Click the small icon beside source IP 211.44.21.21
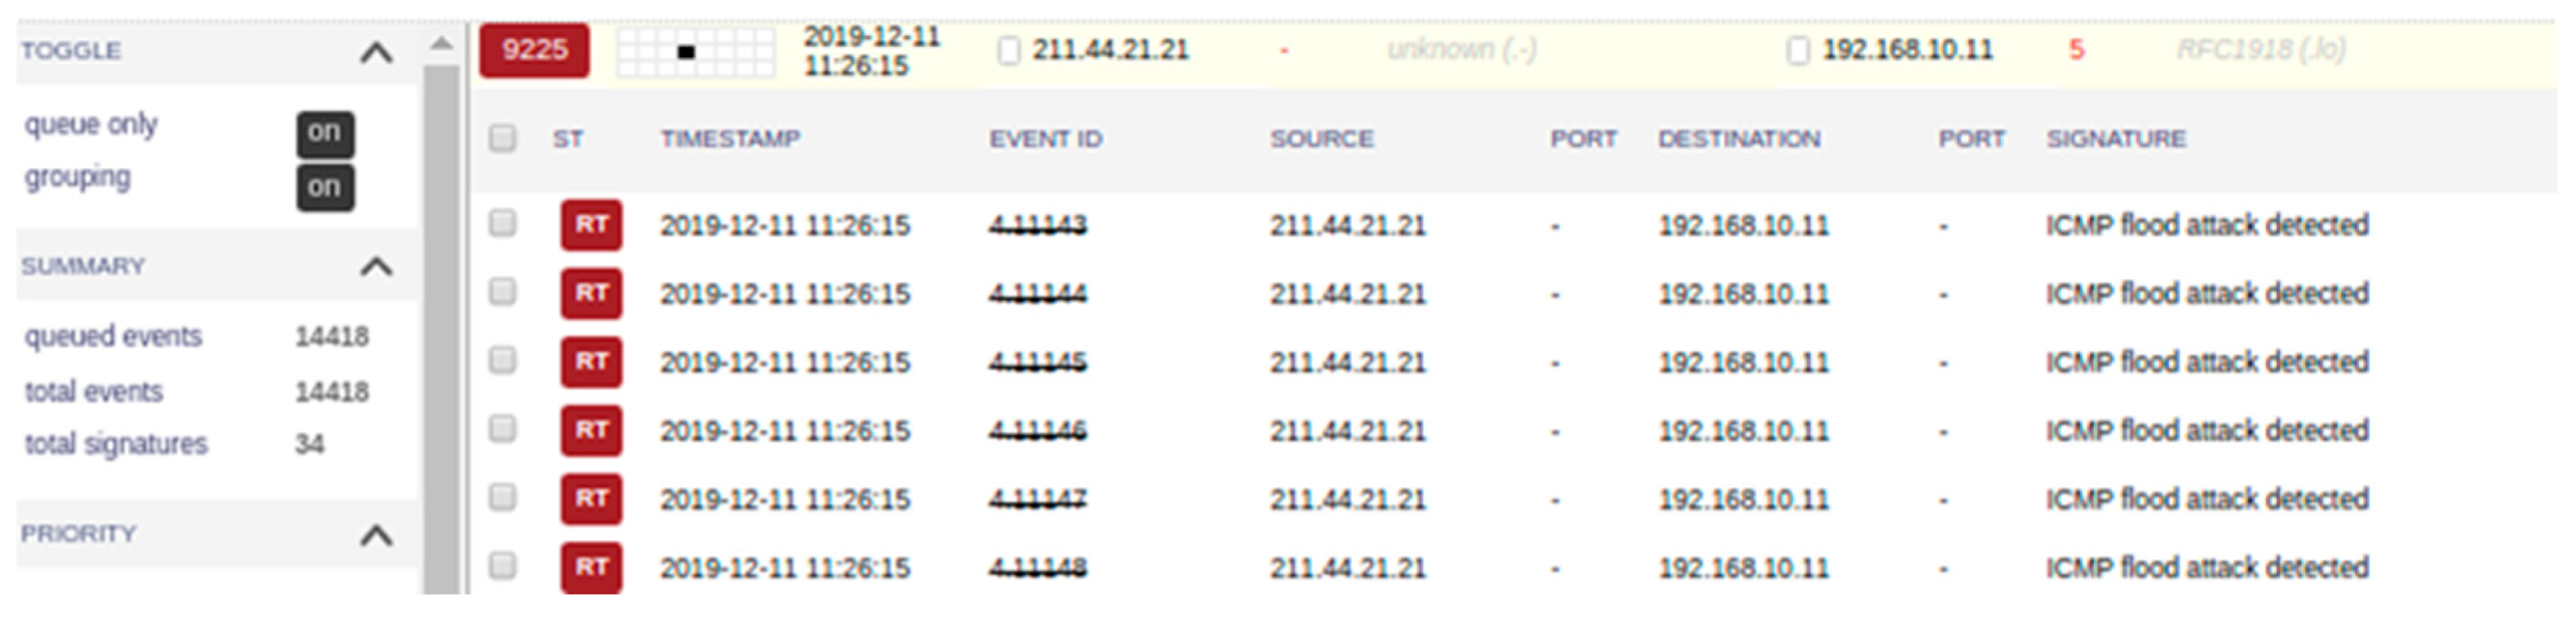Viewport: 2576px width, 621px height. pos(1009,51)
